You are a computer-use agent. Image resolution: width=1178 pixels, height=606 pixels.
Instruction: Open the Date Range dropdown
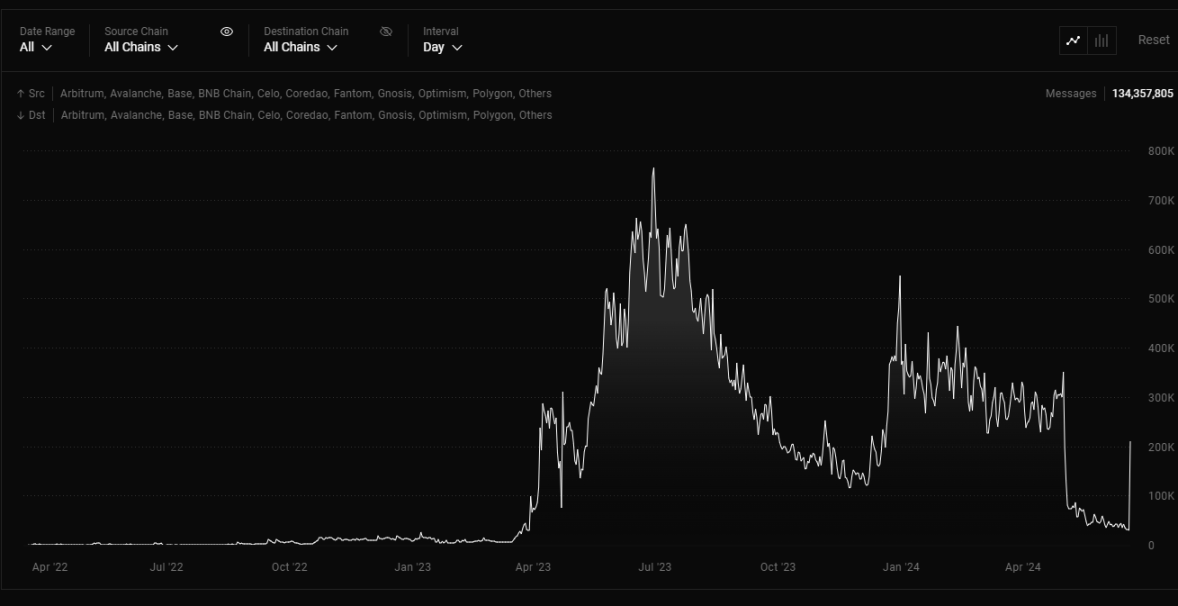[x=36, y=47]
